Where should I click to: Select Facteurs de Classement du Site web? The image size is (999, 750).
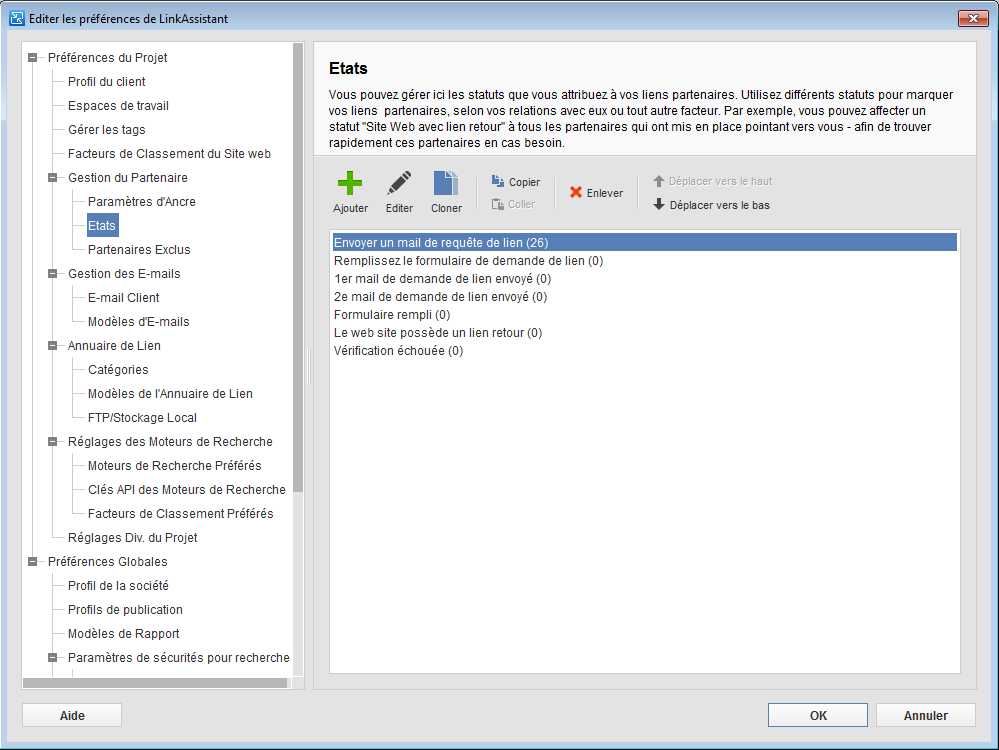click(169, 154)
